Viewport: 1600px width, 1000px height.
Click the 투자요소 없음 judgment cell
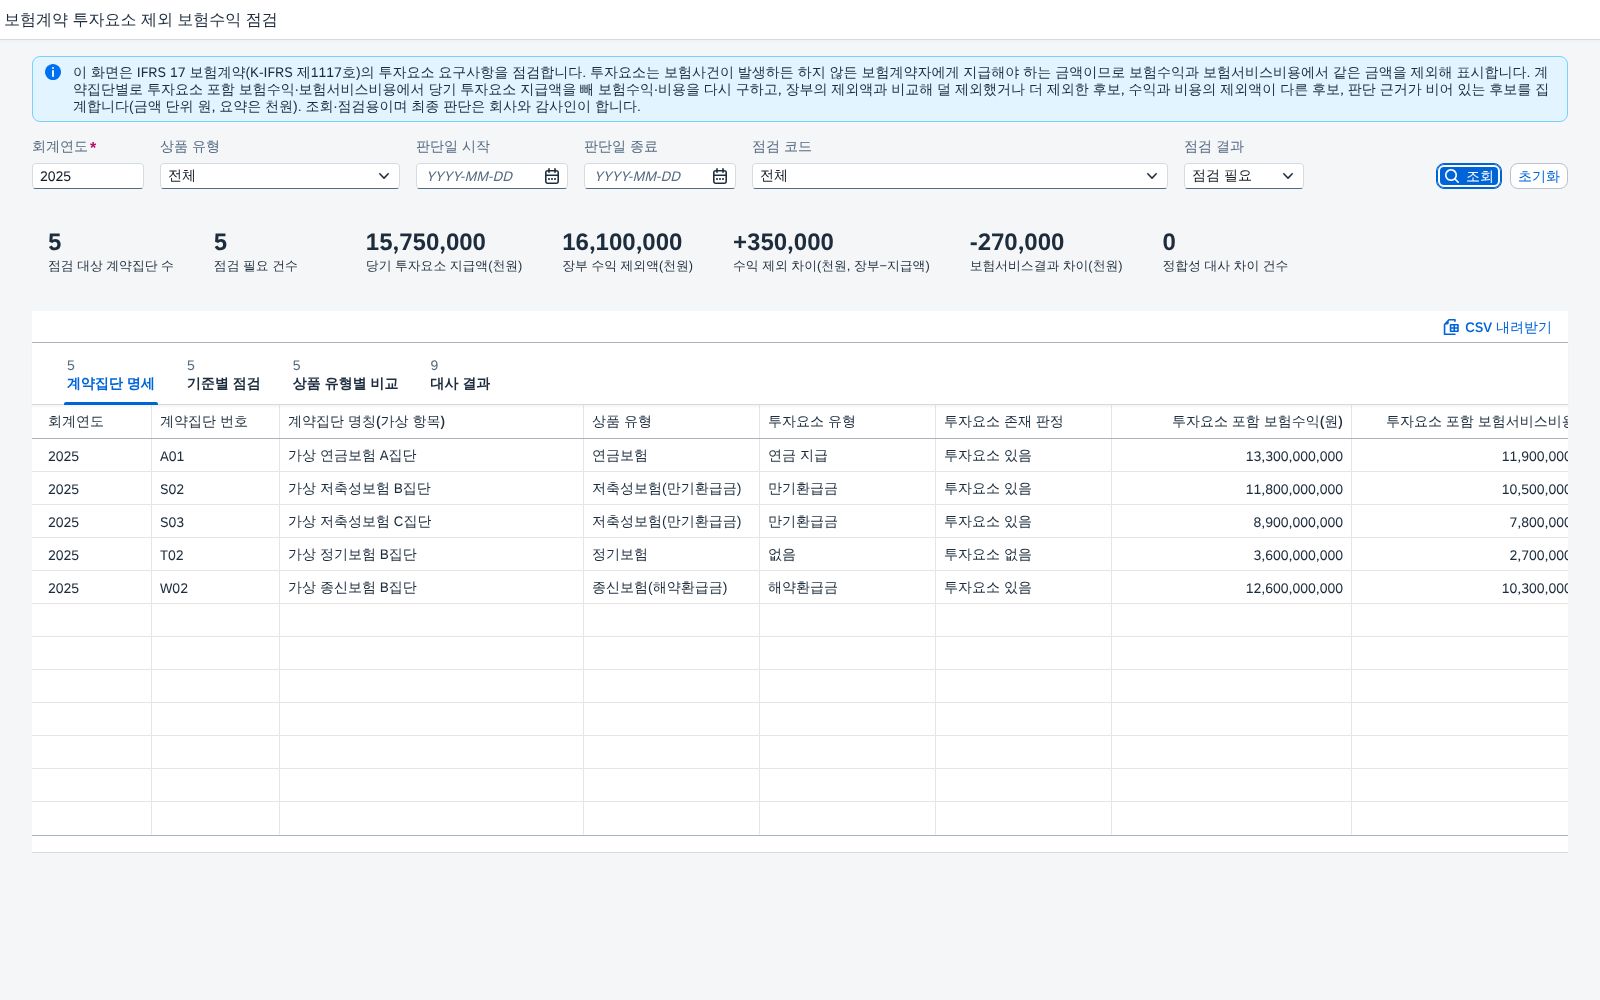coord(1024,555)
